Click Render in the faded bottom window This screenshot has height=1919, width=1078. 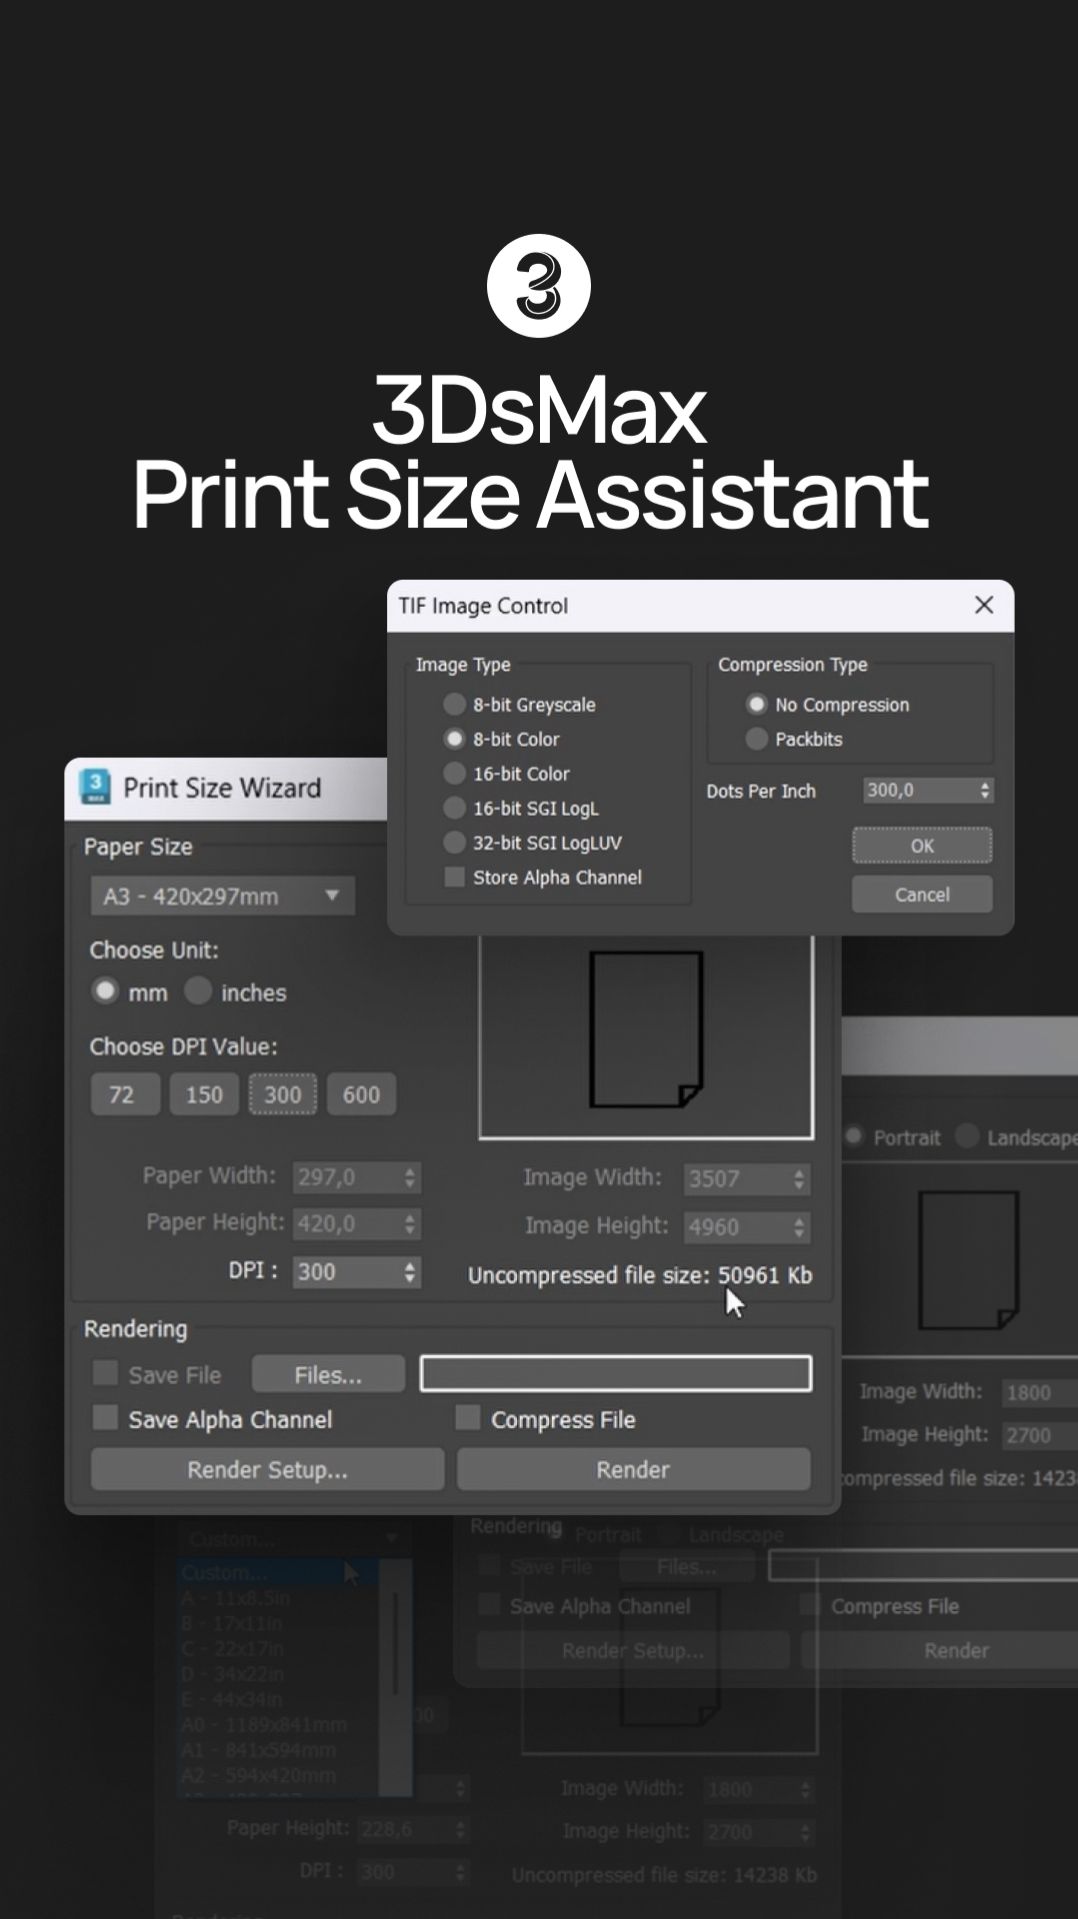[956, 1650]
